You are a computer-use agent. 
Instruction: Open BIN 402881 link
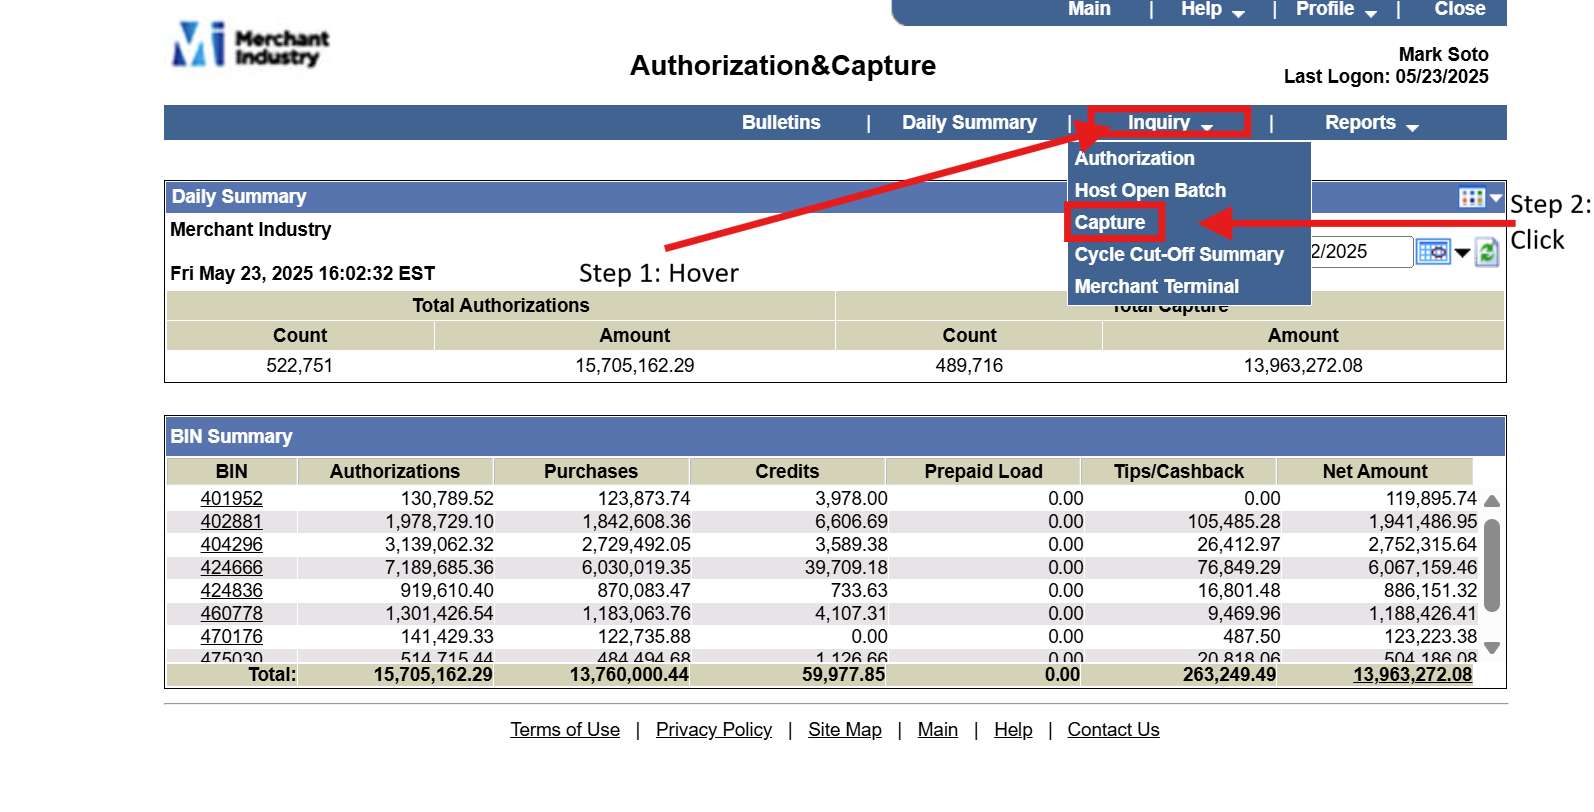(x=231, y=521)
